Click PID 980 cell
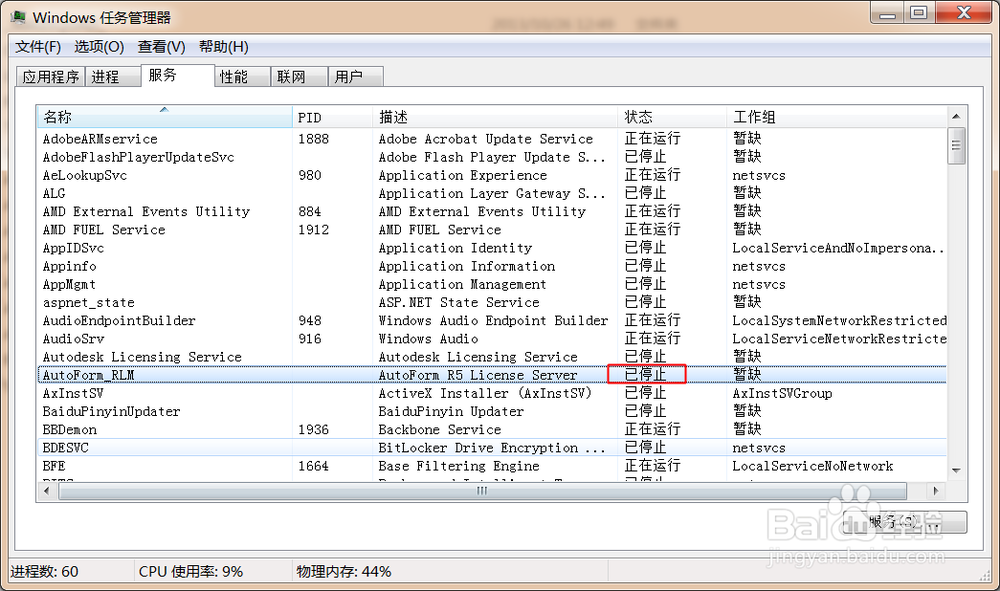This screenshot has height=591, width=1000. pyautogui.click(x=310, y=175)
